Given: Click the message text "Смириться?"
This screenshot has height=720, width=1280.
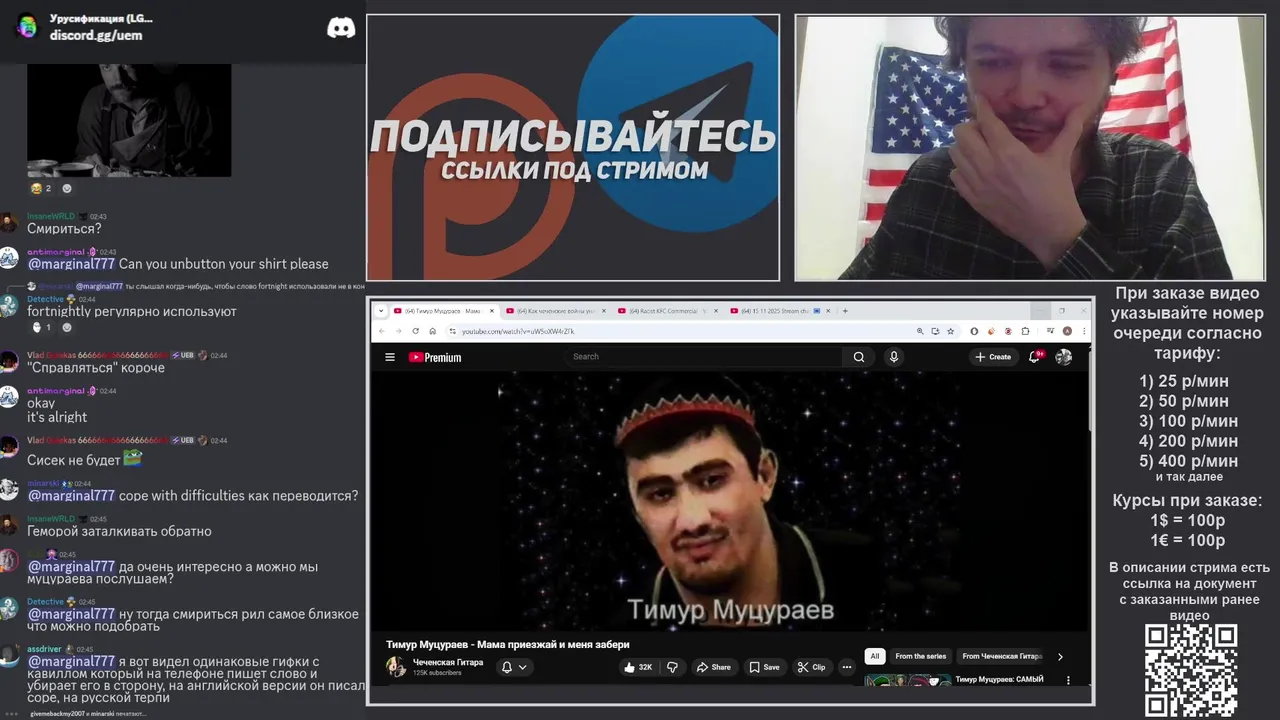Looking at the screenshot, I should coord(64,229).
